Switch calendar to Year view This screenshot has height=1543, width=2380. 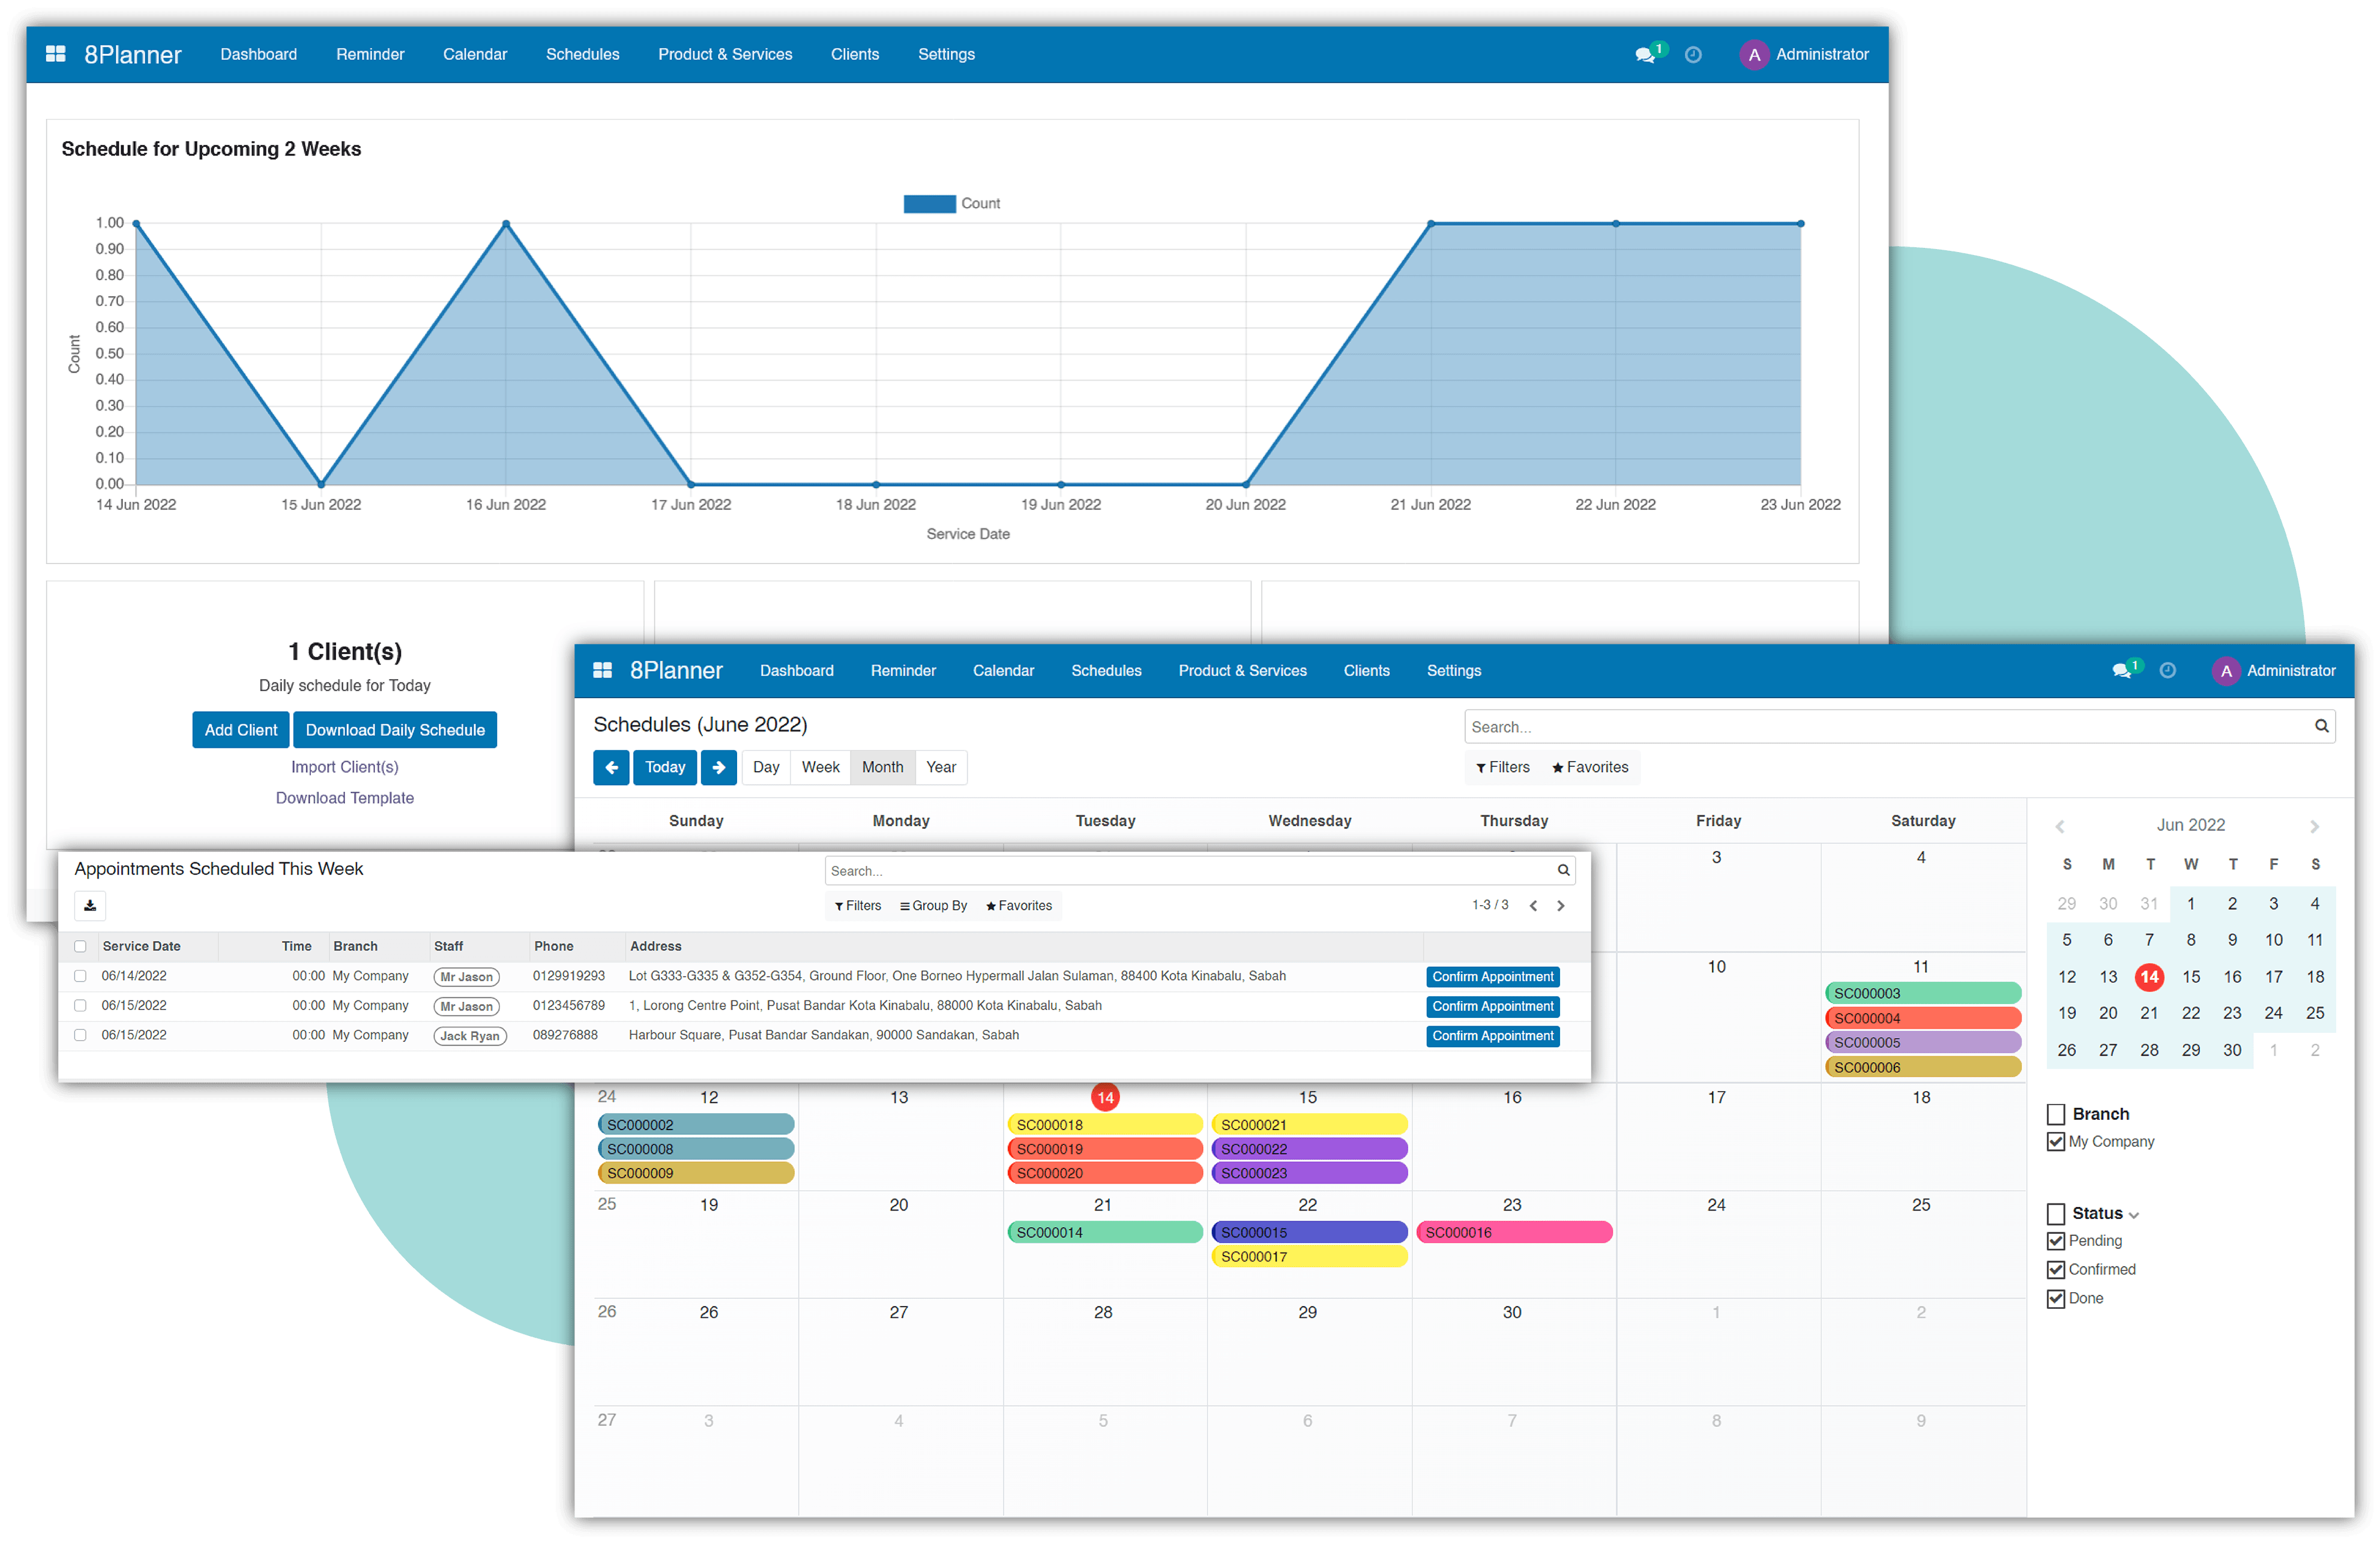941,767
